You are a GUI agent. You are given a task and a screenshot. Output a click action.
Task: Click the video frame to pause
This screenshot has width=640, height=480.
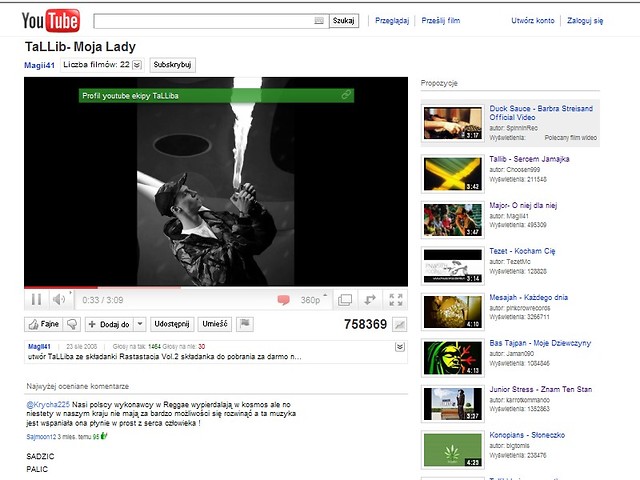216,182
